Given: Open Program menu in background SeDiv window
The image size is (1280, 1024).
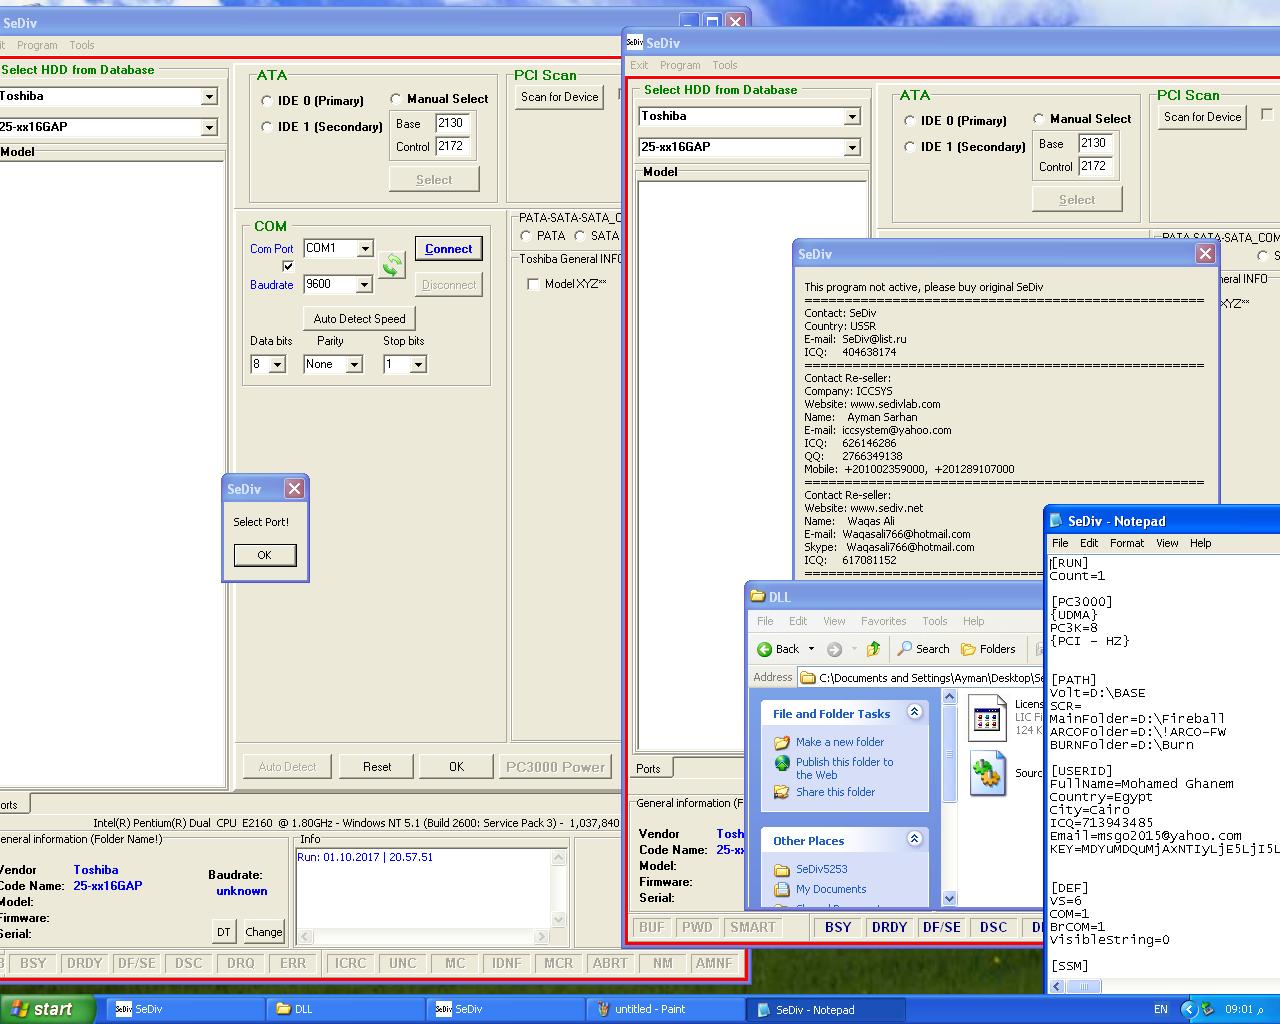Looking at the screenshot, I should pyautogui.click(x=37, y=45).
